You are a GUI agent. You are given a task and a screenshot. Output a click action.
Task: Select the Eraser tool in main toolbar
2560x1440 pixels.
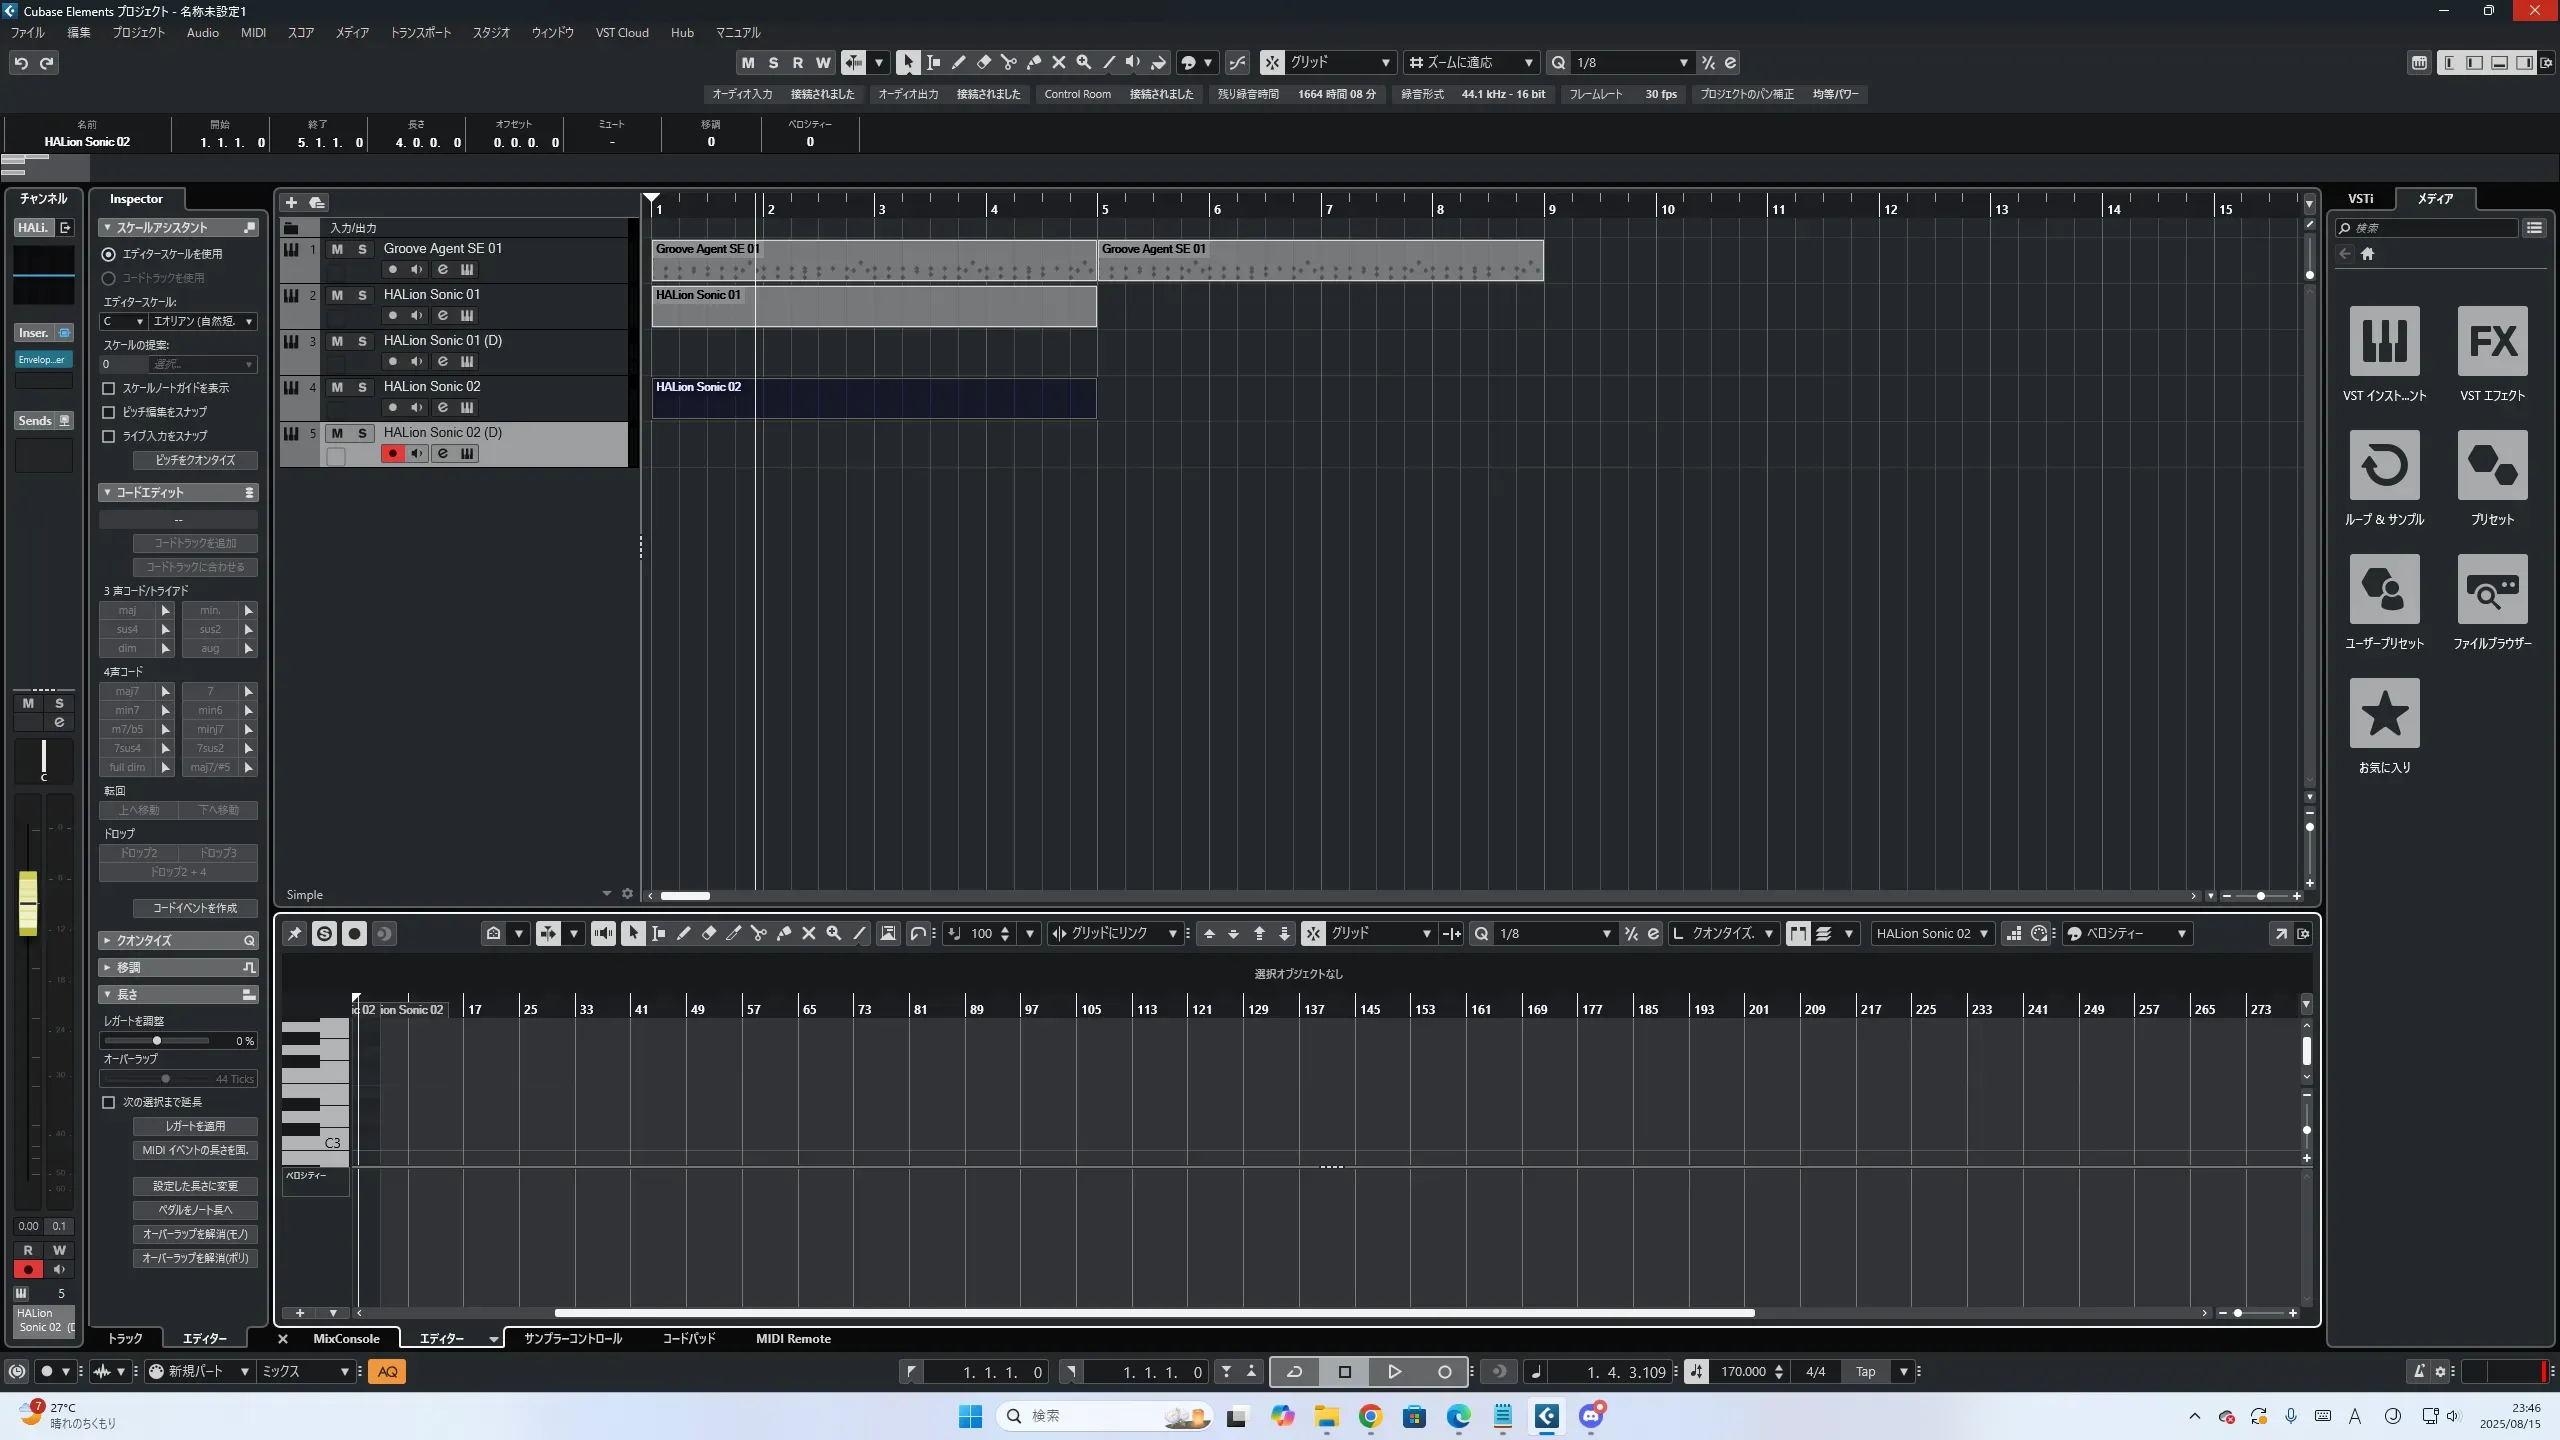(983, 63)
